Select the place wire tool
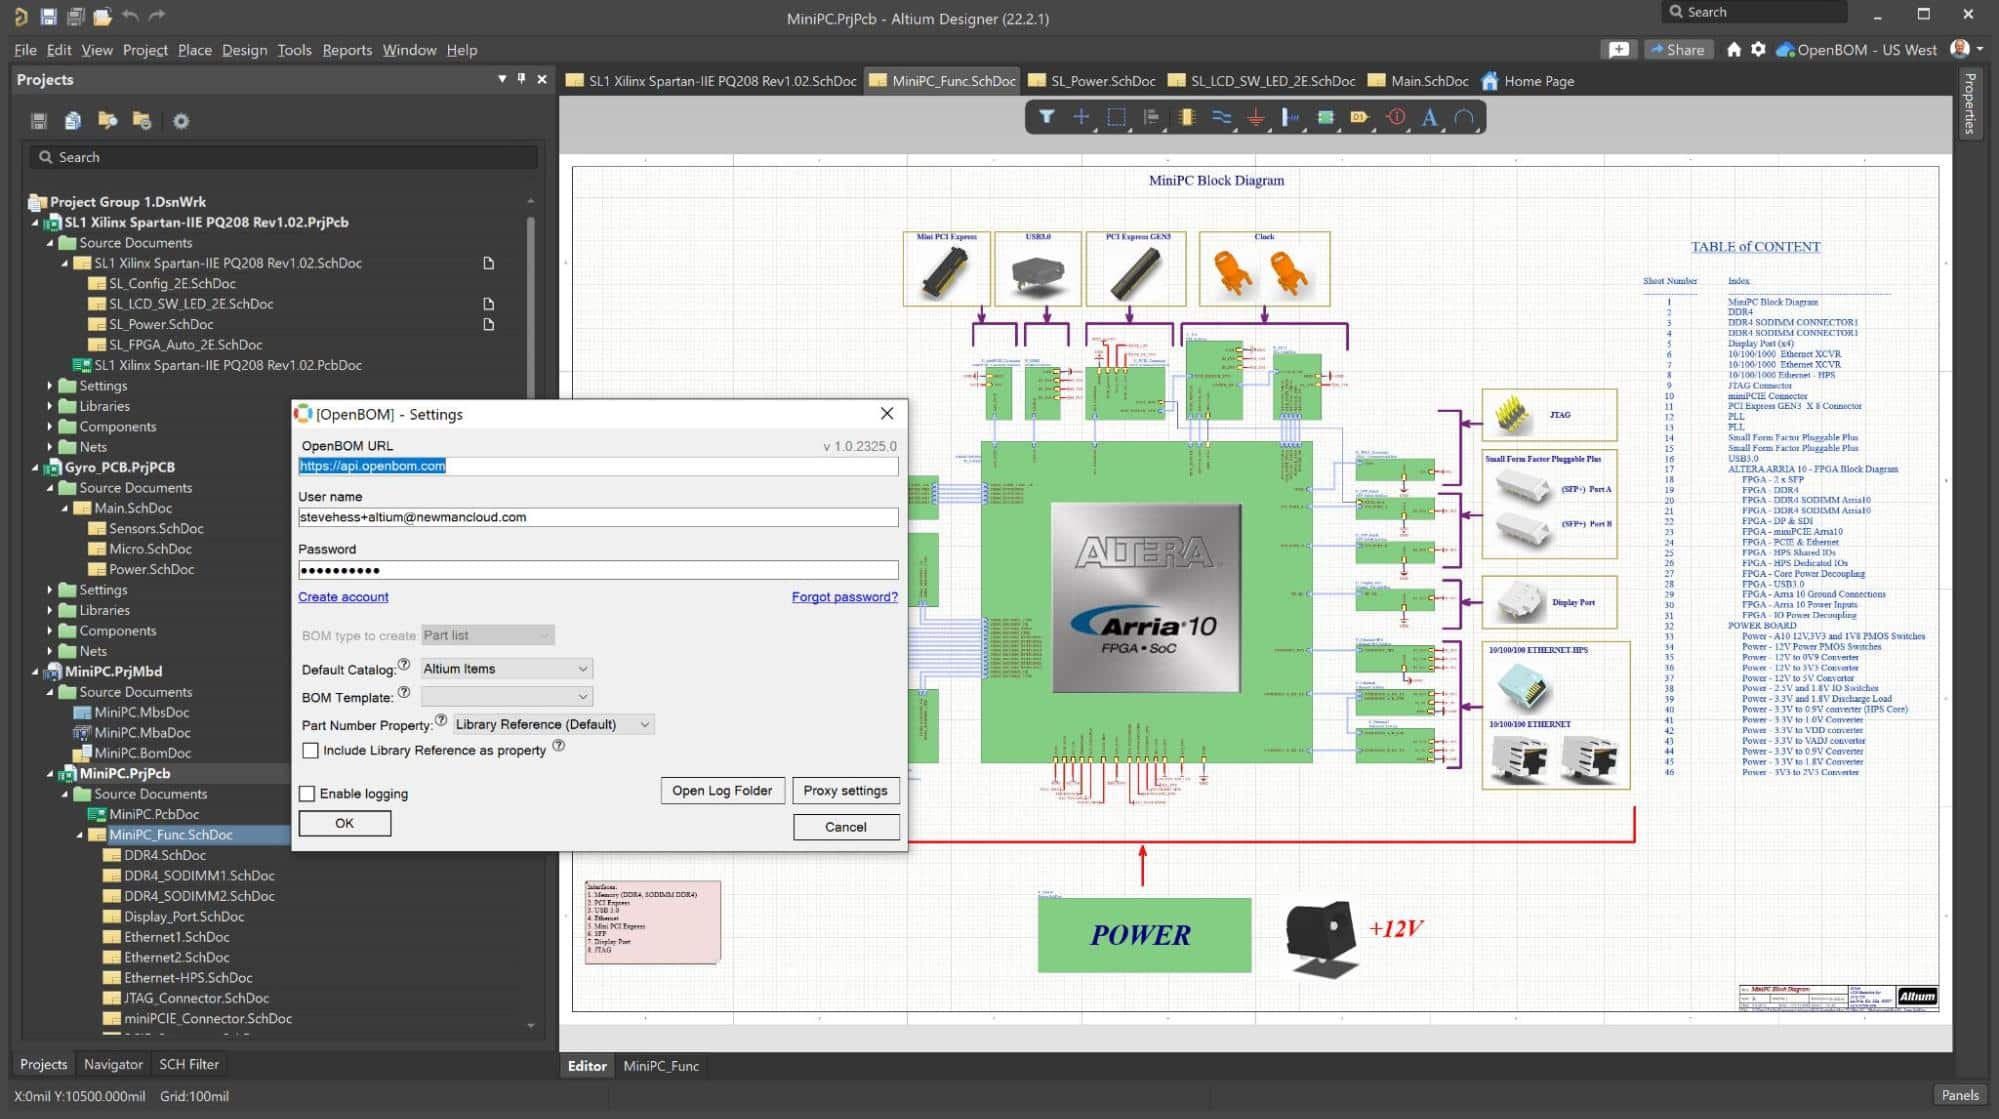The width and height of the screenshot is (1999, 1119). click(1221, 117)
